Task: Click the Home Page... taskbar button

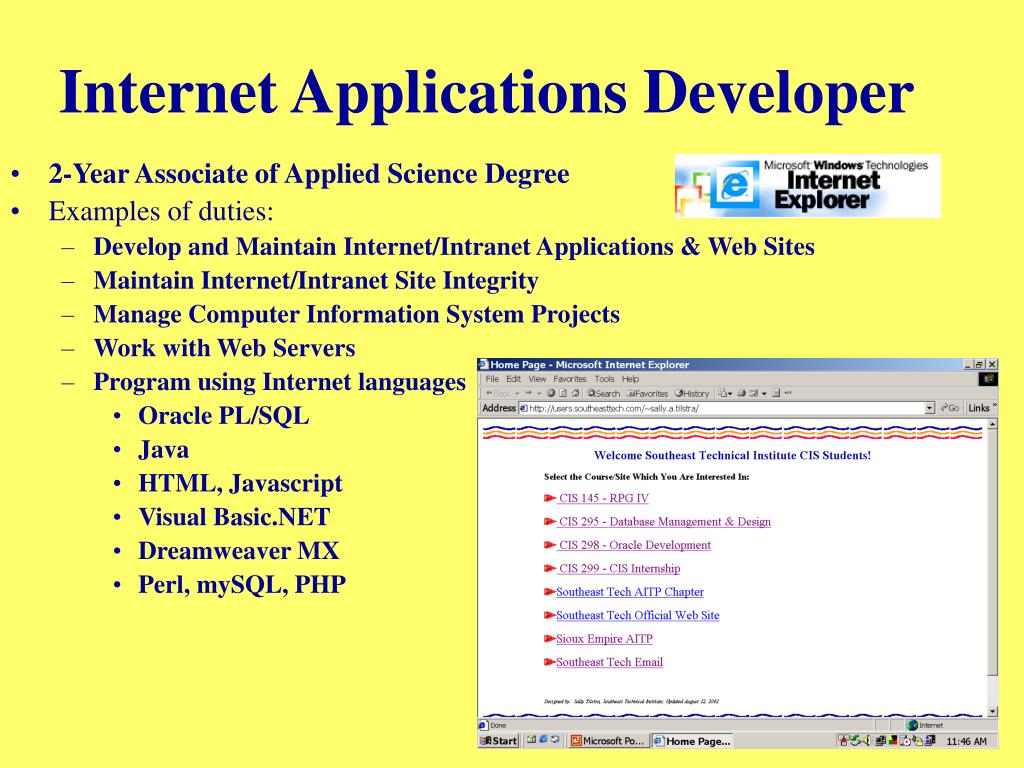Action: coord(693,741)
